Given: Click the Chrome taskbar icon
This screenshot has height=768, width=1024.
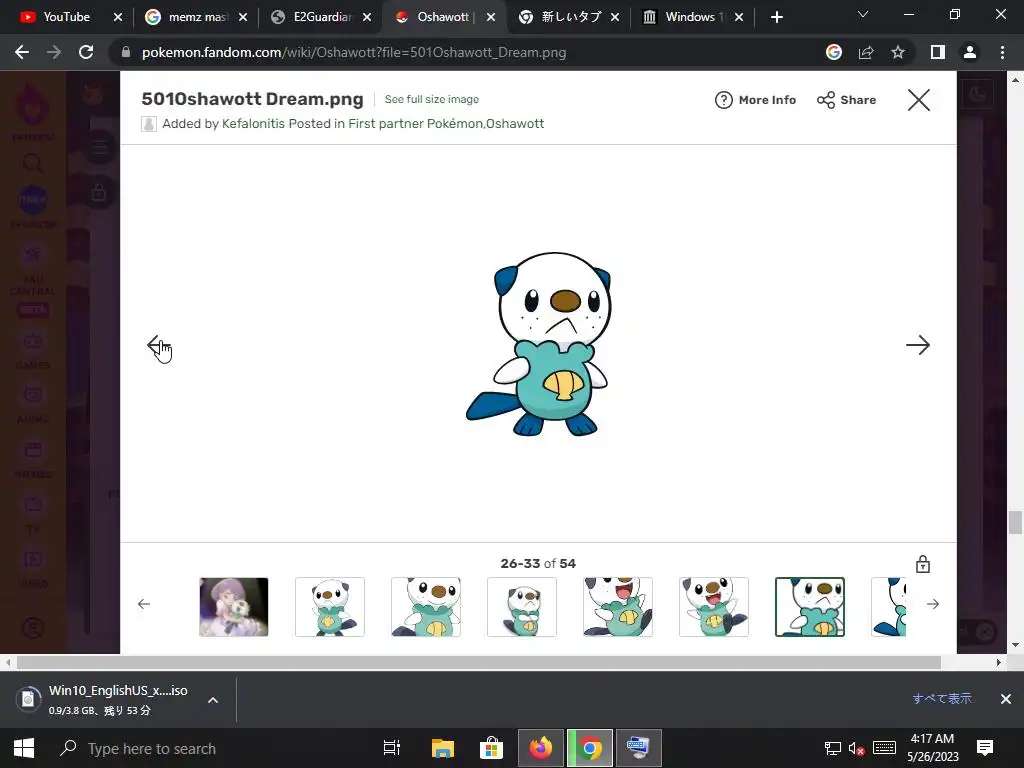Looking at the screenshot, I should pyautogui.click(x=590, y=748).
